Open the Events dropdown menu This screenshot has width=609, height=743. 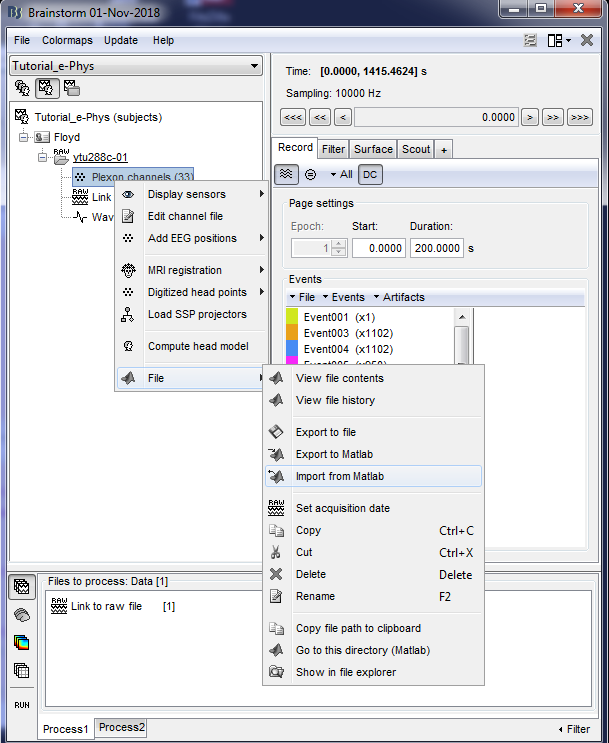tap(346, 297)
